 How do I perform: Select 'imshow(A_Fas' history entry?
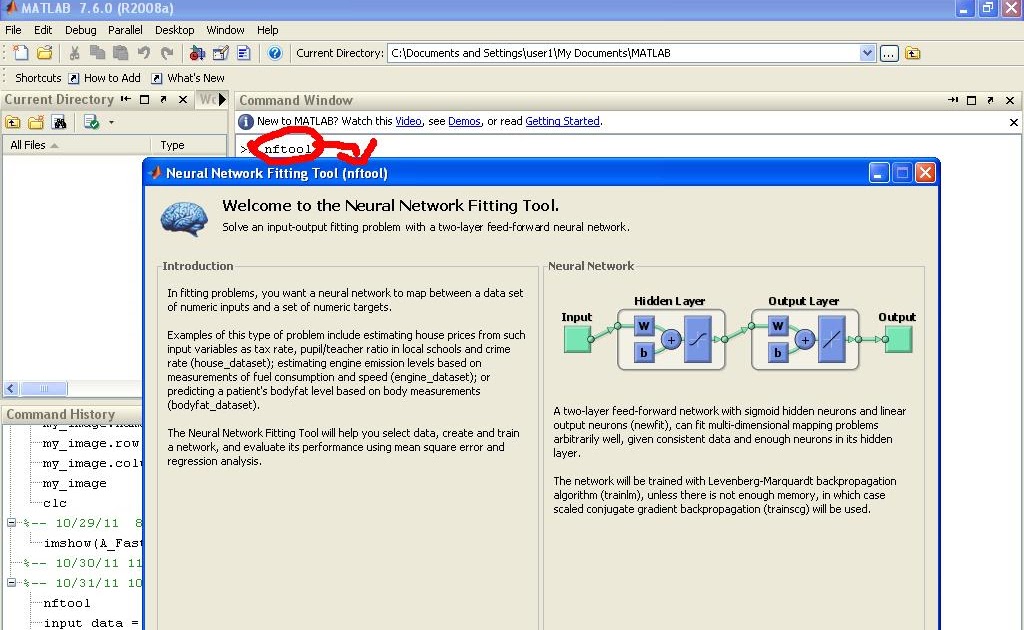(x=92, y=543)
